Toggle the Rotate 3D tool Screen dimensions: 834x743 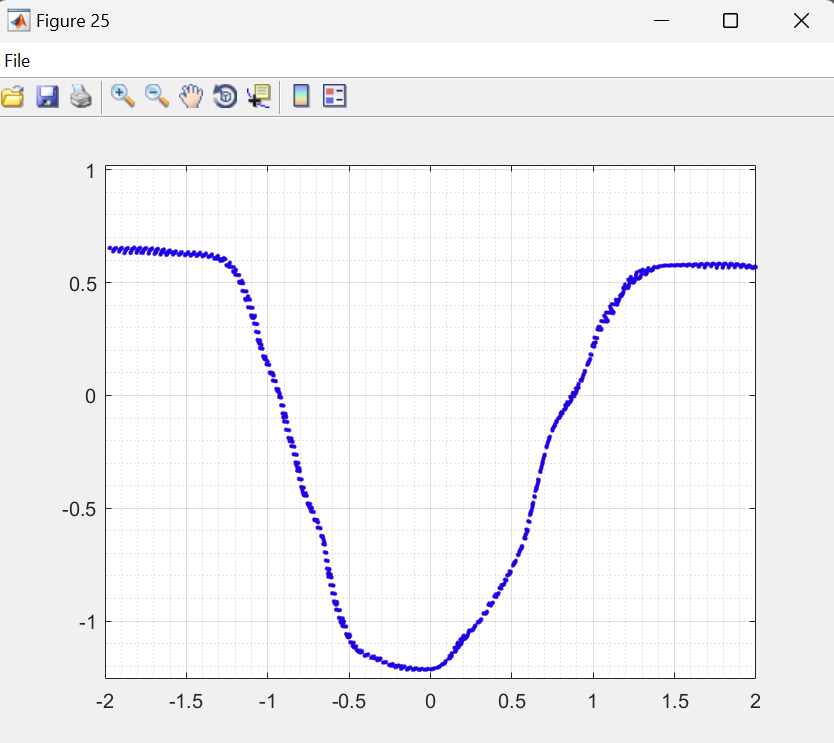coord(225,96)
